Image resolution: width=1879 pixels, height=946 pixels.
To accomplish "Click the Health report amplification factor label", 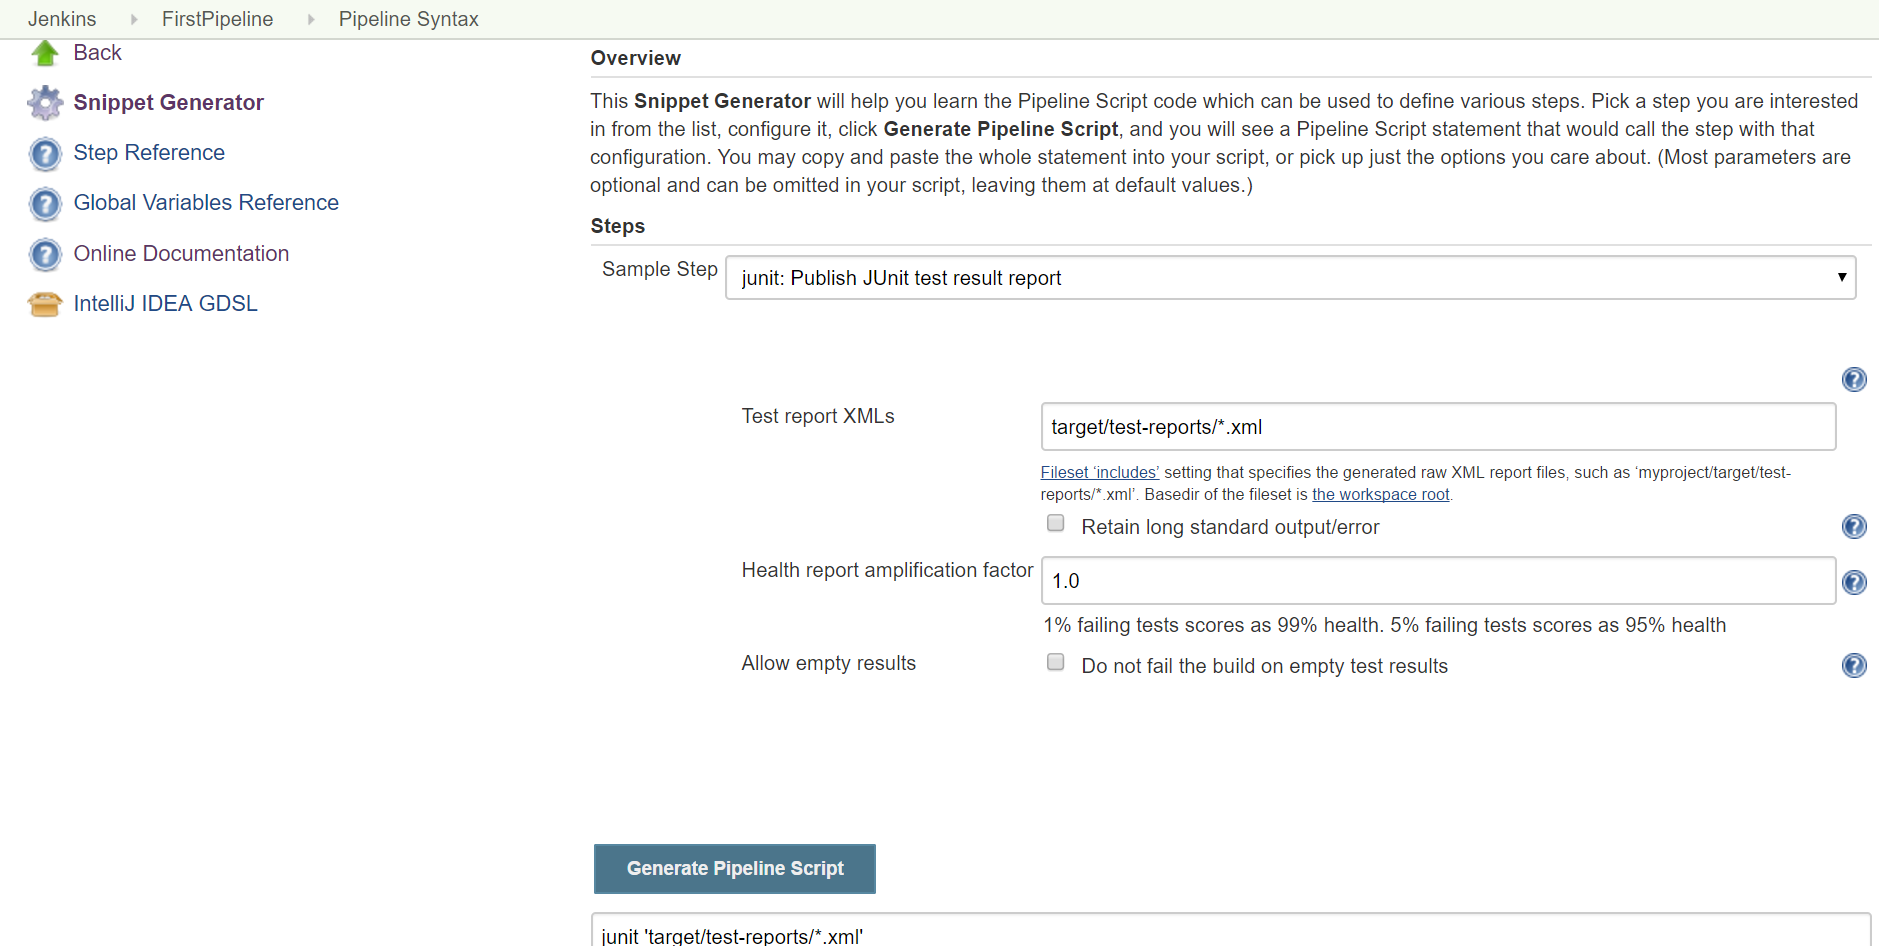I will [887, 570].
